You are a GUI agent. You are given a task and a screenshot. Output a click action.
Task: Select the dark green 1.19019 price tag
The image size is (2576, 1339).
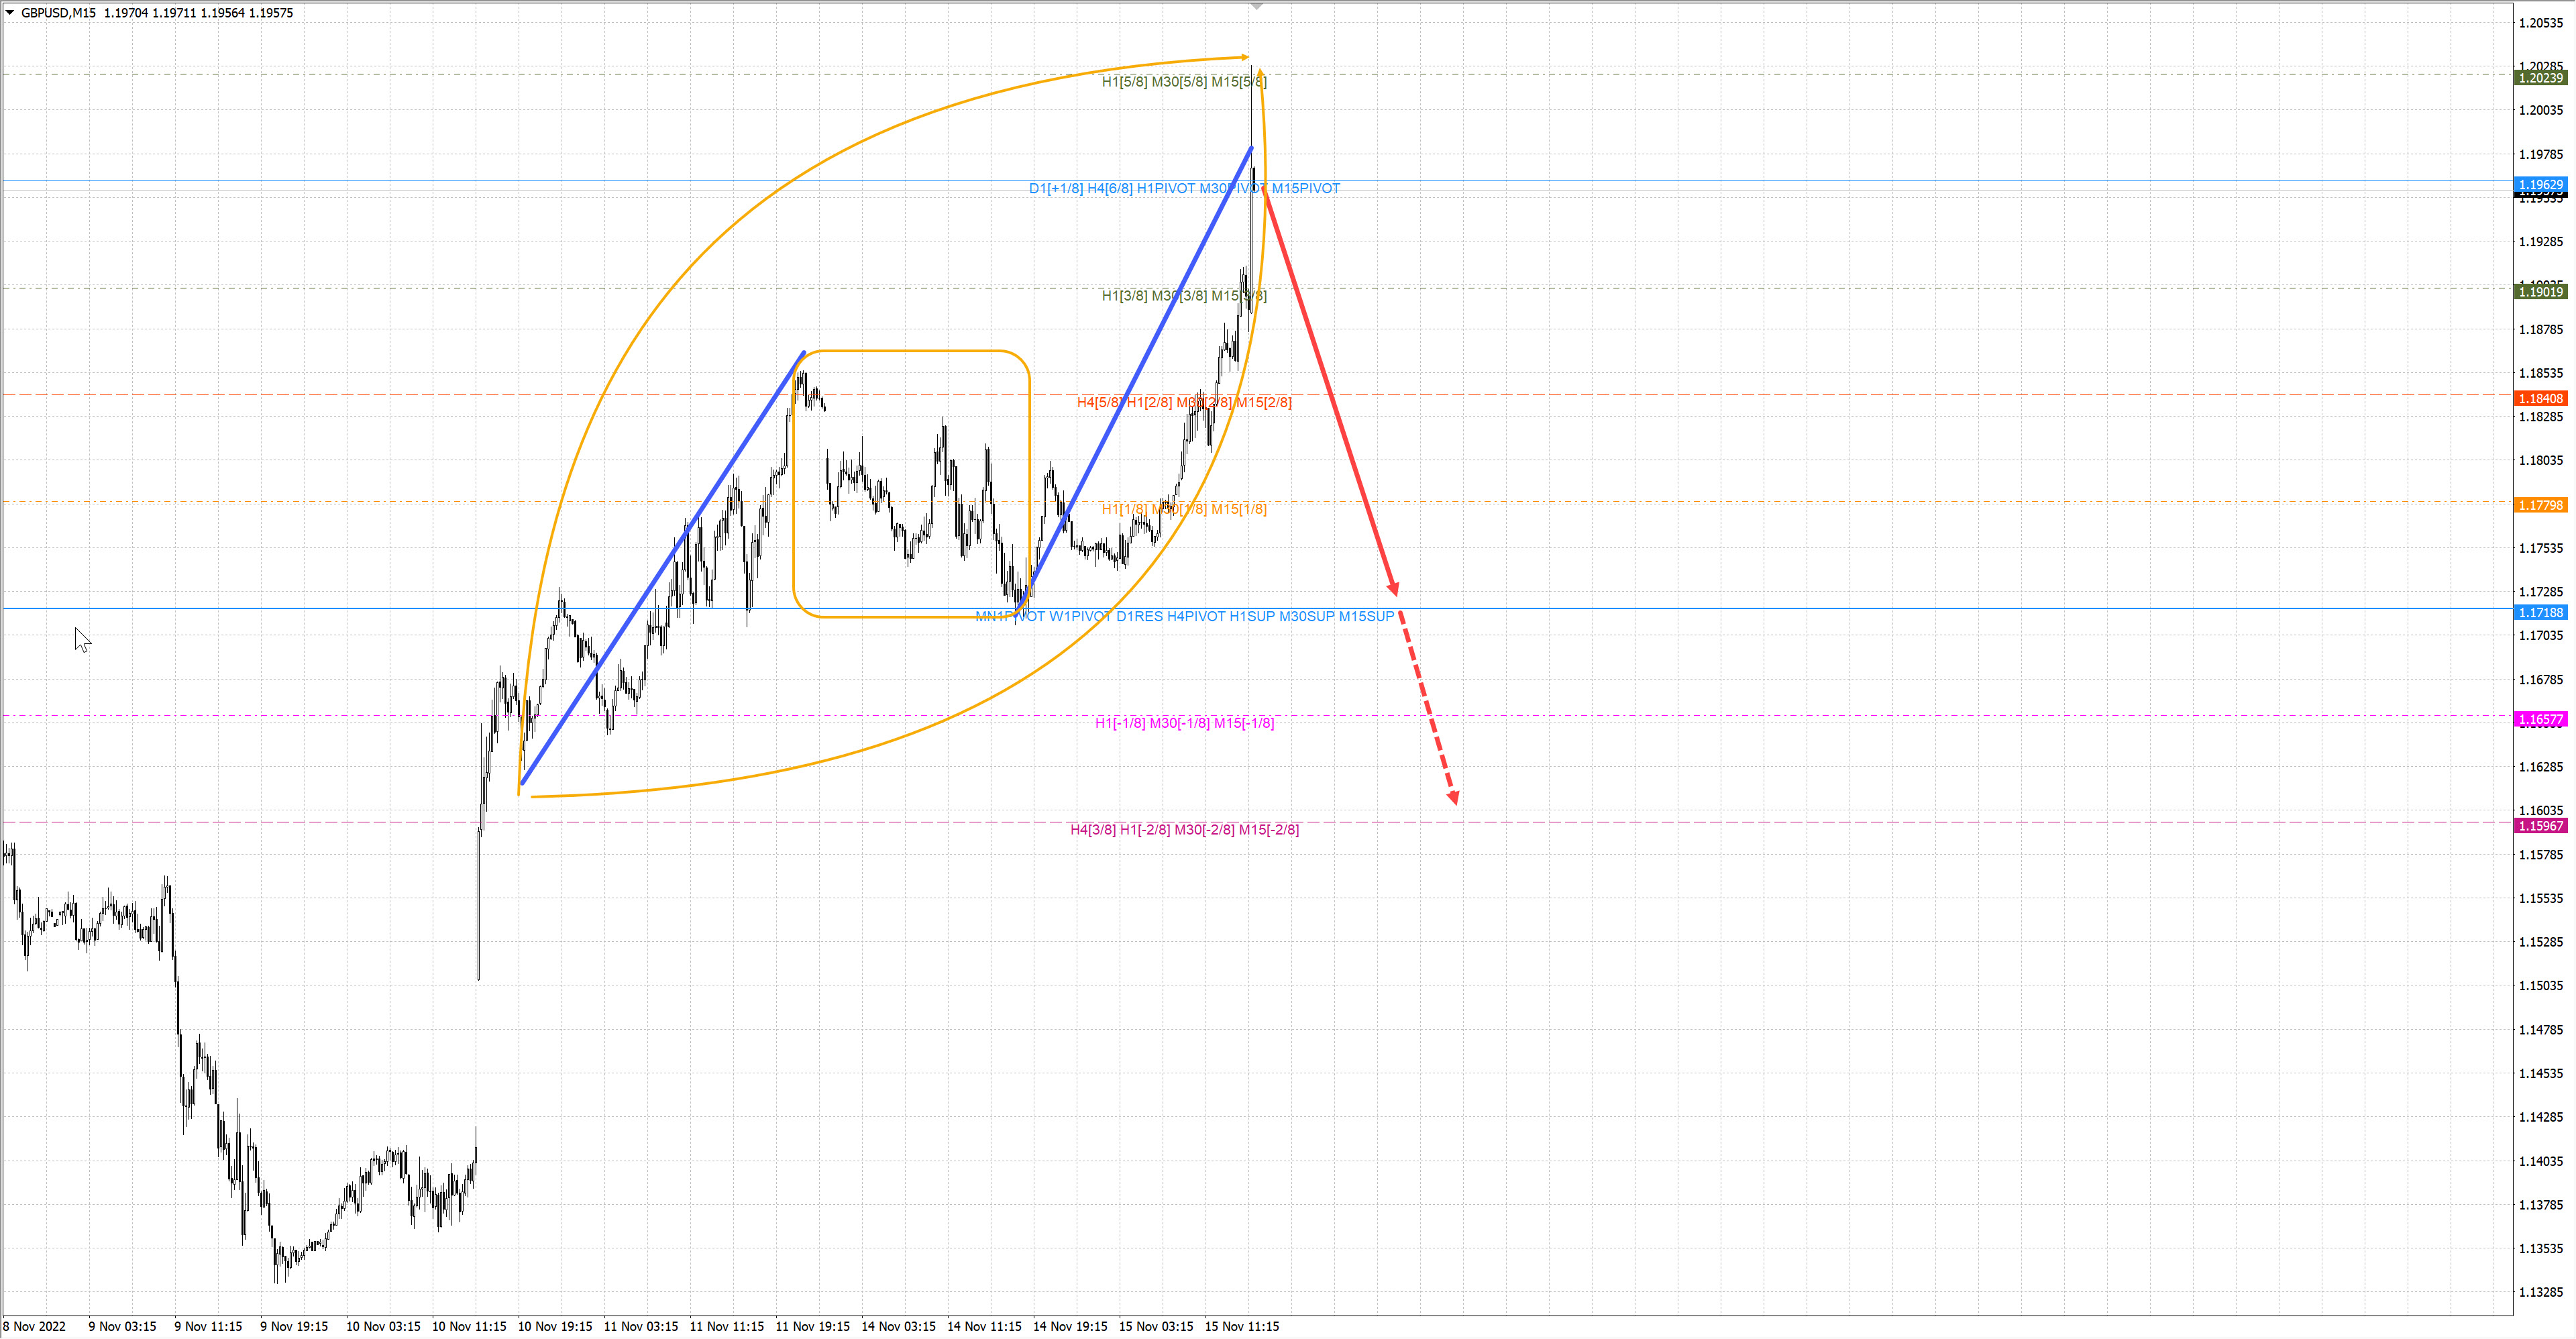[x=2540, y=292]
